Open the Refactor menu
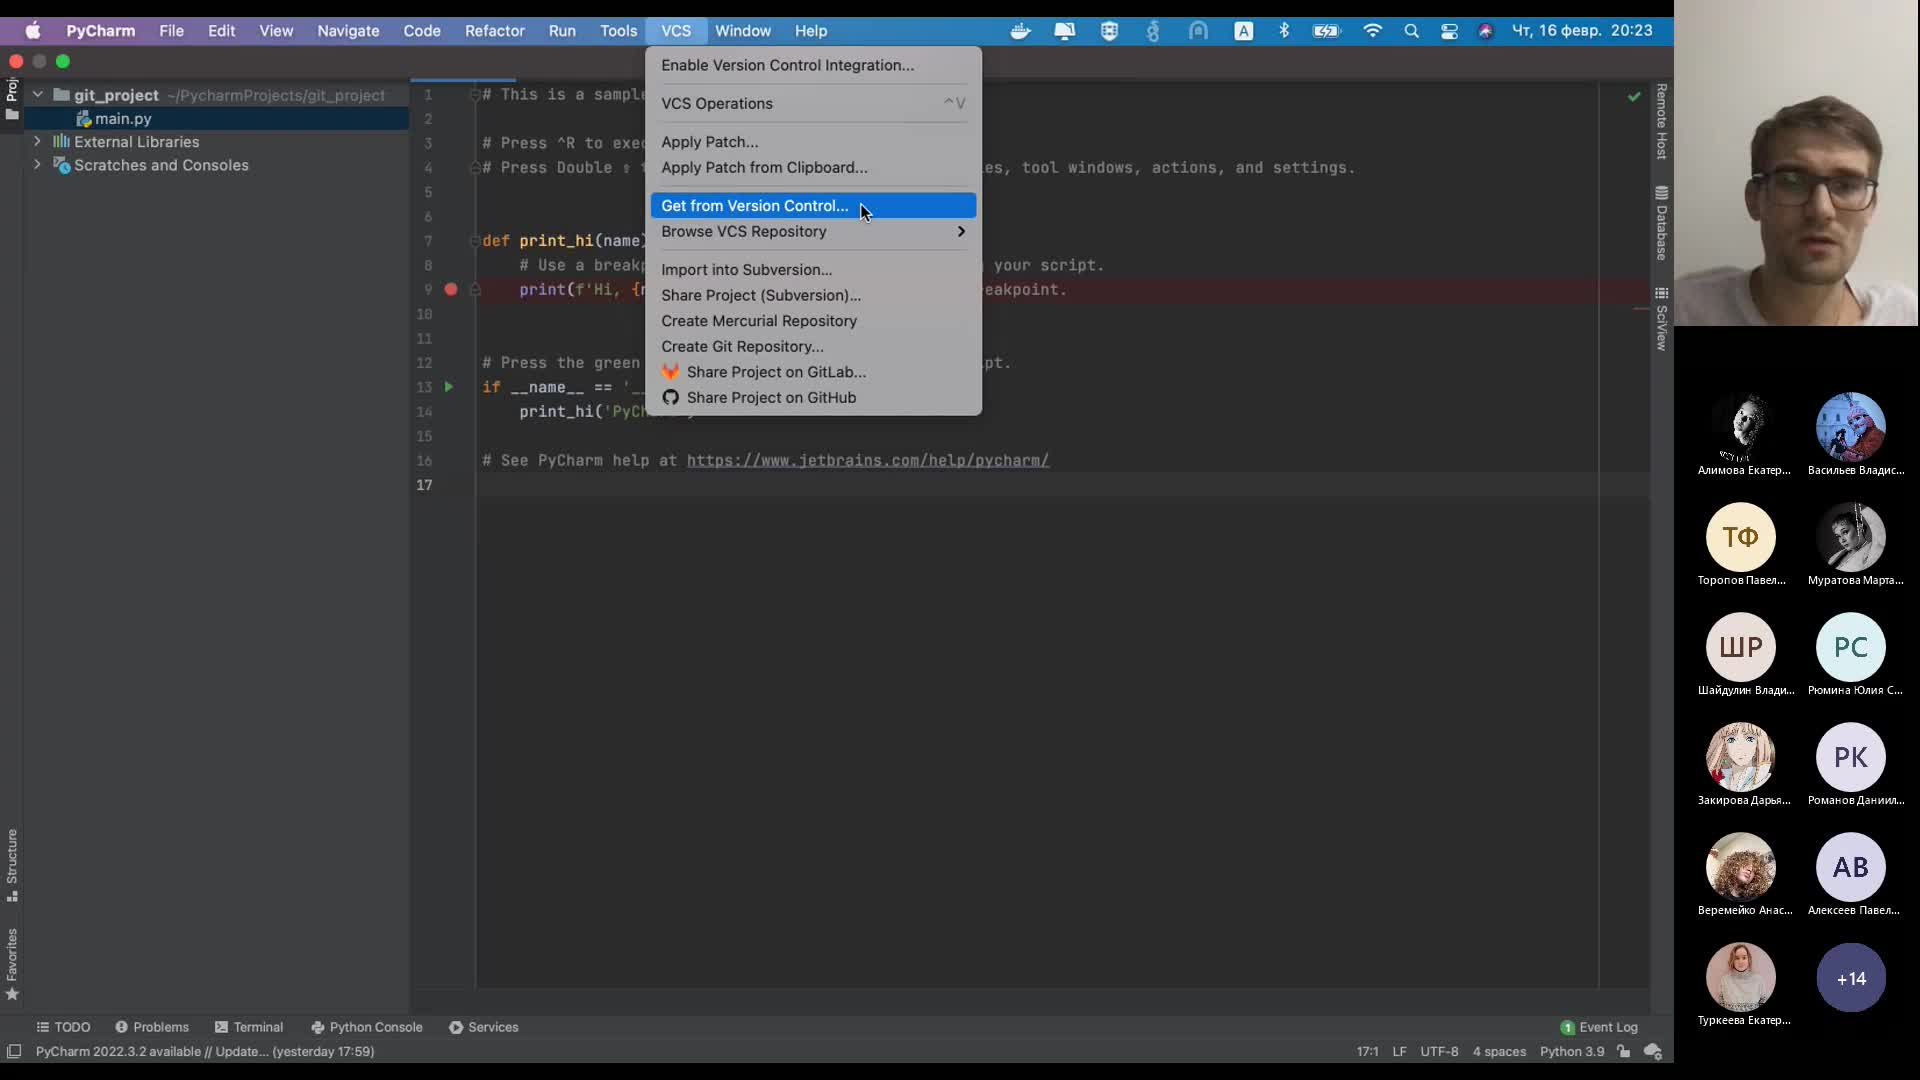The width and height of the screenshot is (1920, 1080). 494,31
